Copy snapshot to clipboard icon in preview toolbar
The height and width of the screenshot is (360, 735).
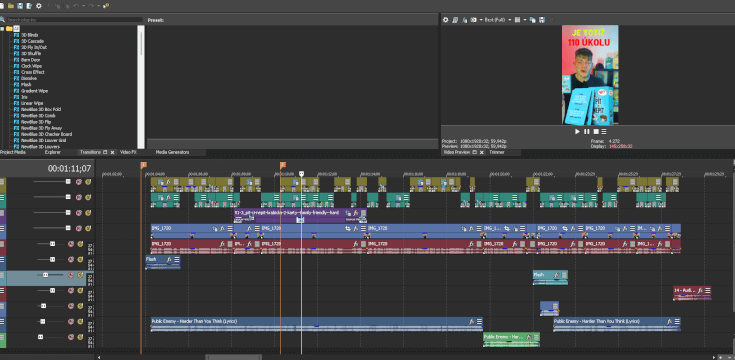(532, 20)
